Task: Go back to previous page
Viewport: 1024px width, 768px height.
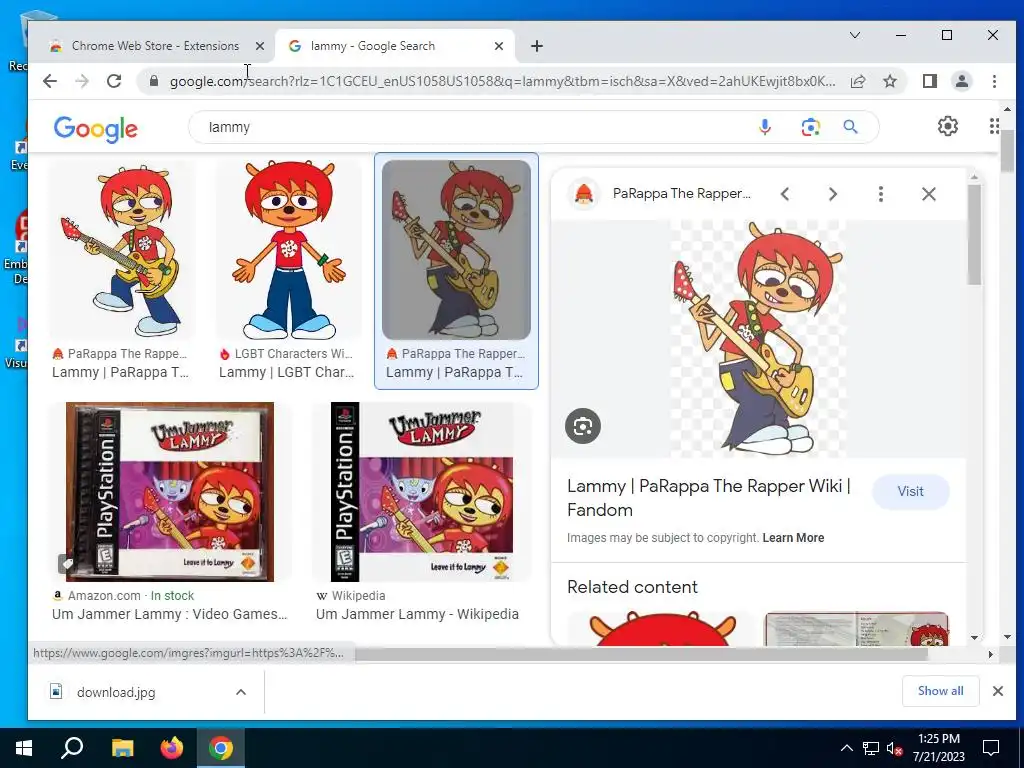Action: [50, 81]
